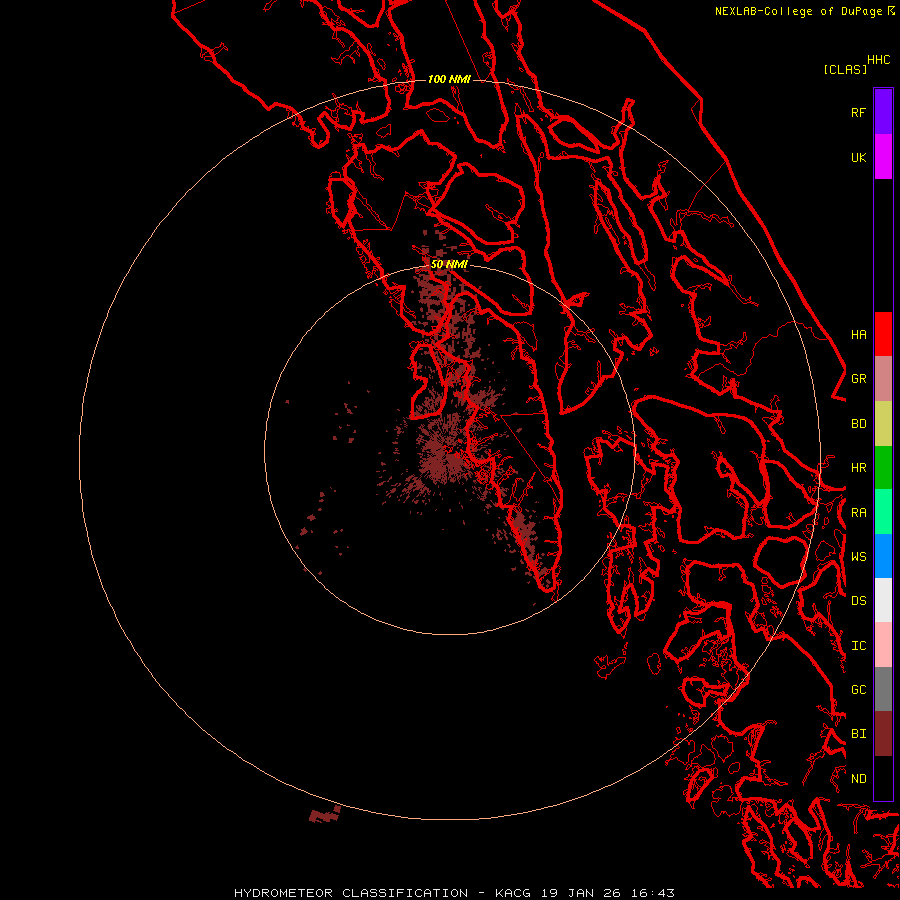Screen dimensions: 900x900
Task: Click the HR legend label
Action: click(858, 468)
